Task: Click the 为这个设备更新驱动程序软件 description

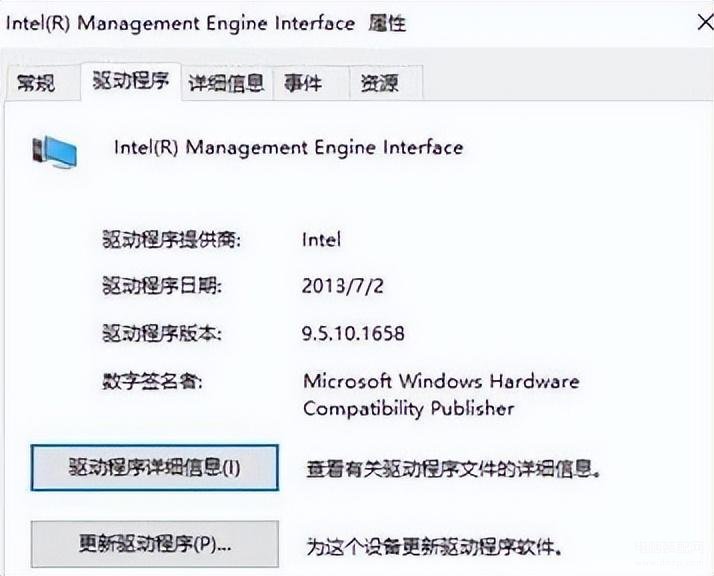Action: (x=435, y=546)
